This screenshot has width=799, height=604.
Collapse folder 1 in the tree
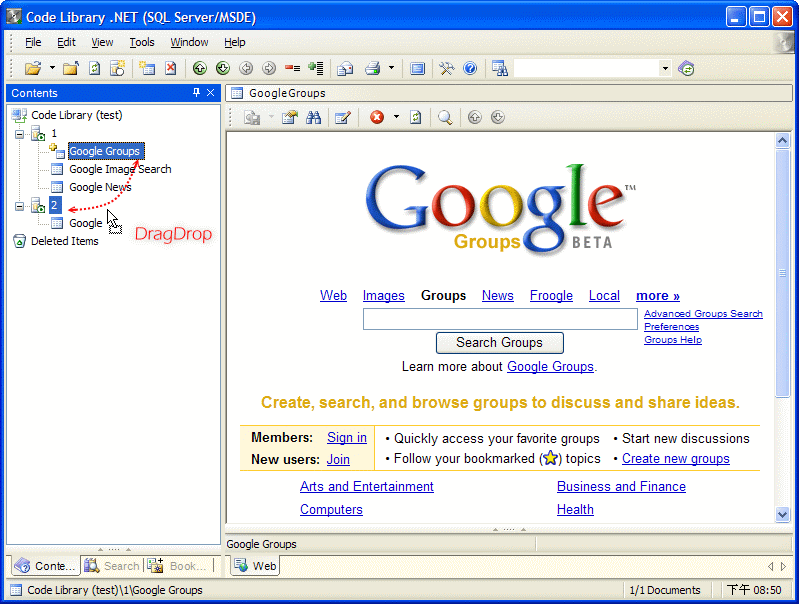pyautogui.click(x=19, y=134)
